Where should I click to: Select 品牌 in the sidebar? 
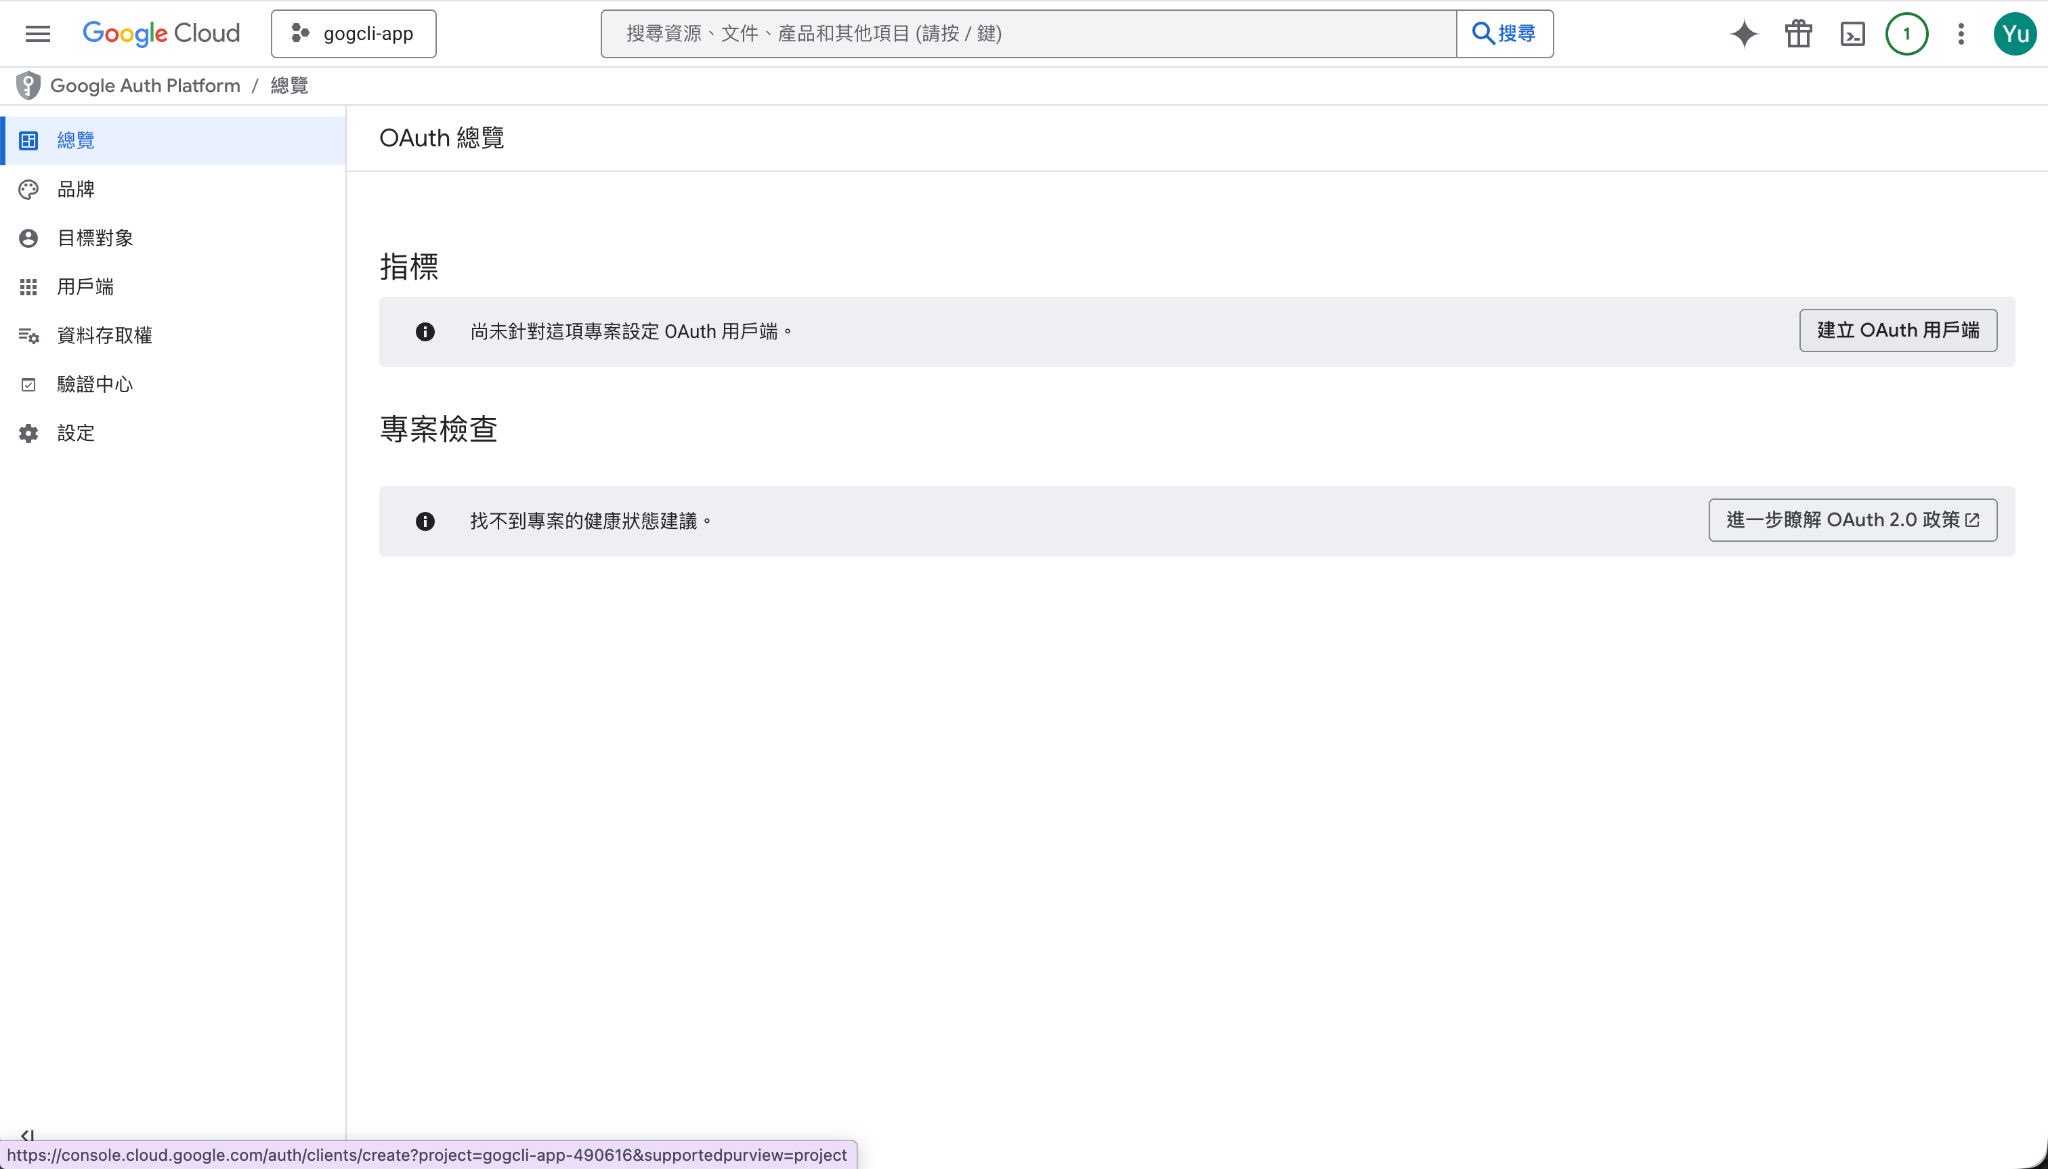pos(76,189)
